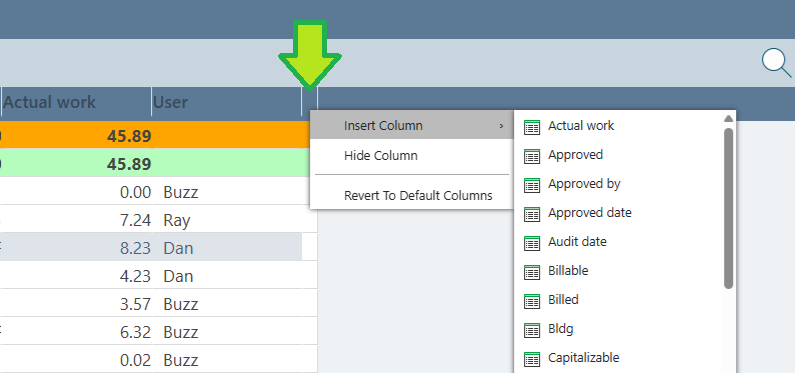The height and width of the screenshot is (373, 795).
Task: Click the Actual work column icon
Action: (x=531, y=127)
